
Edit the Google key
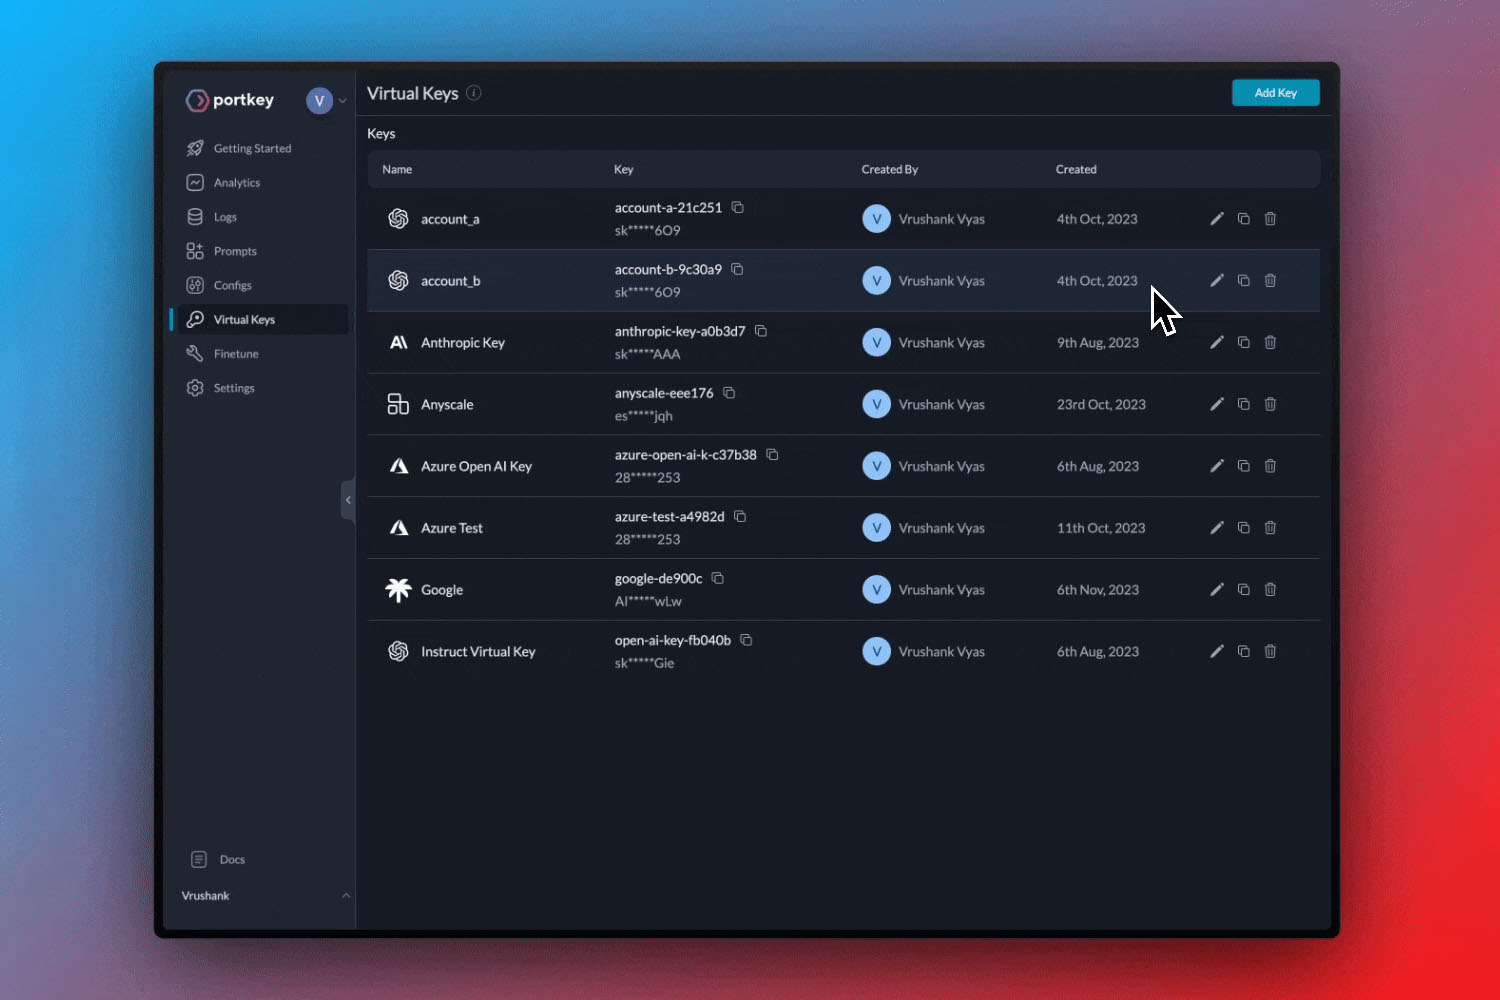pyautogui.click(x=1217, y=590)
